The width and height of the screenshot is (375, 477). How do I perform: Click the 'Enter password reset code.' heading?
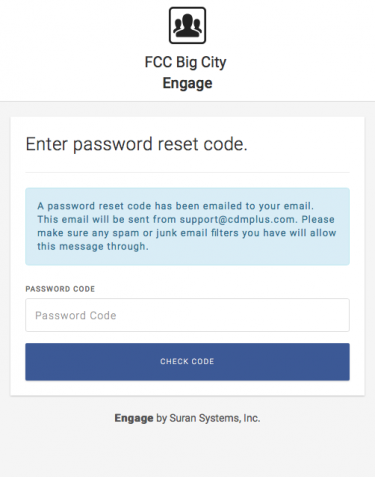tap(137, 144)
